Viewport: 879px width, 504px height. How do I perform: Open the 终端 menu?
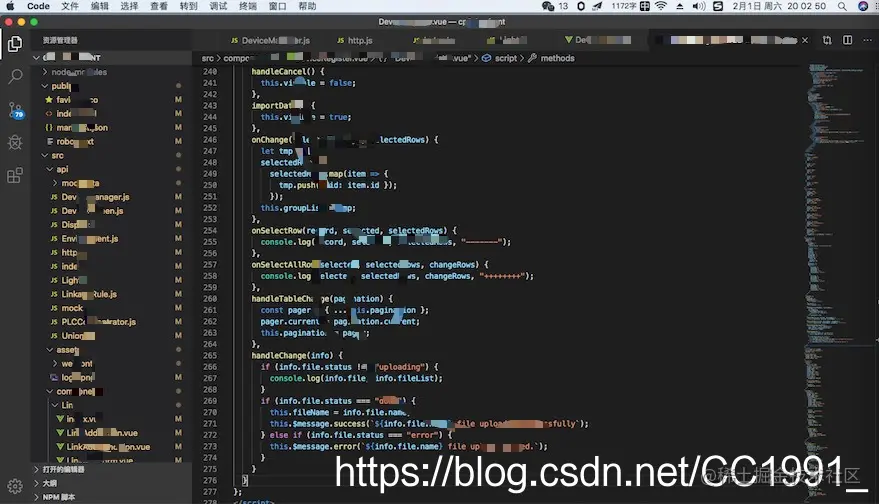coord(248,6)
